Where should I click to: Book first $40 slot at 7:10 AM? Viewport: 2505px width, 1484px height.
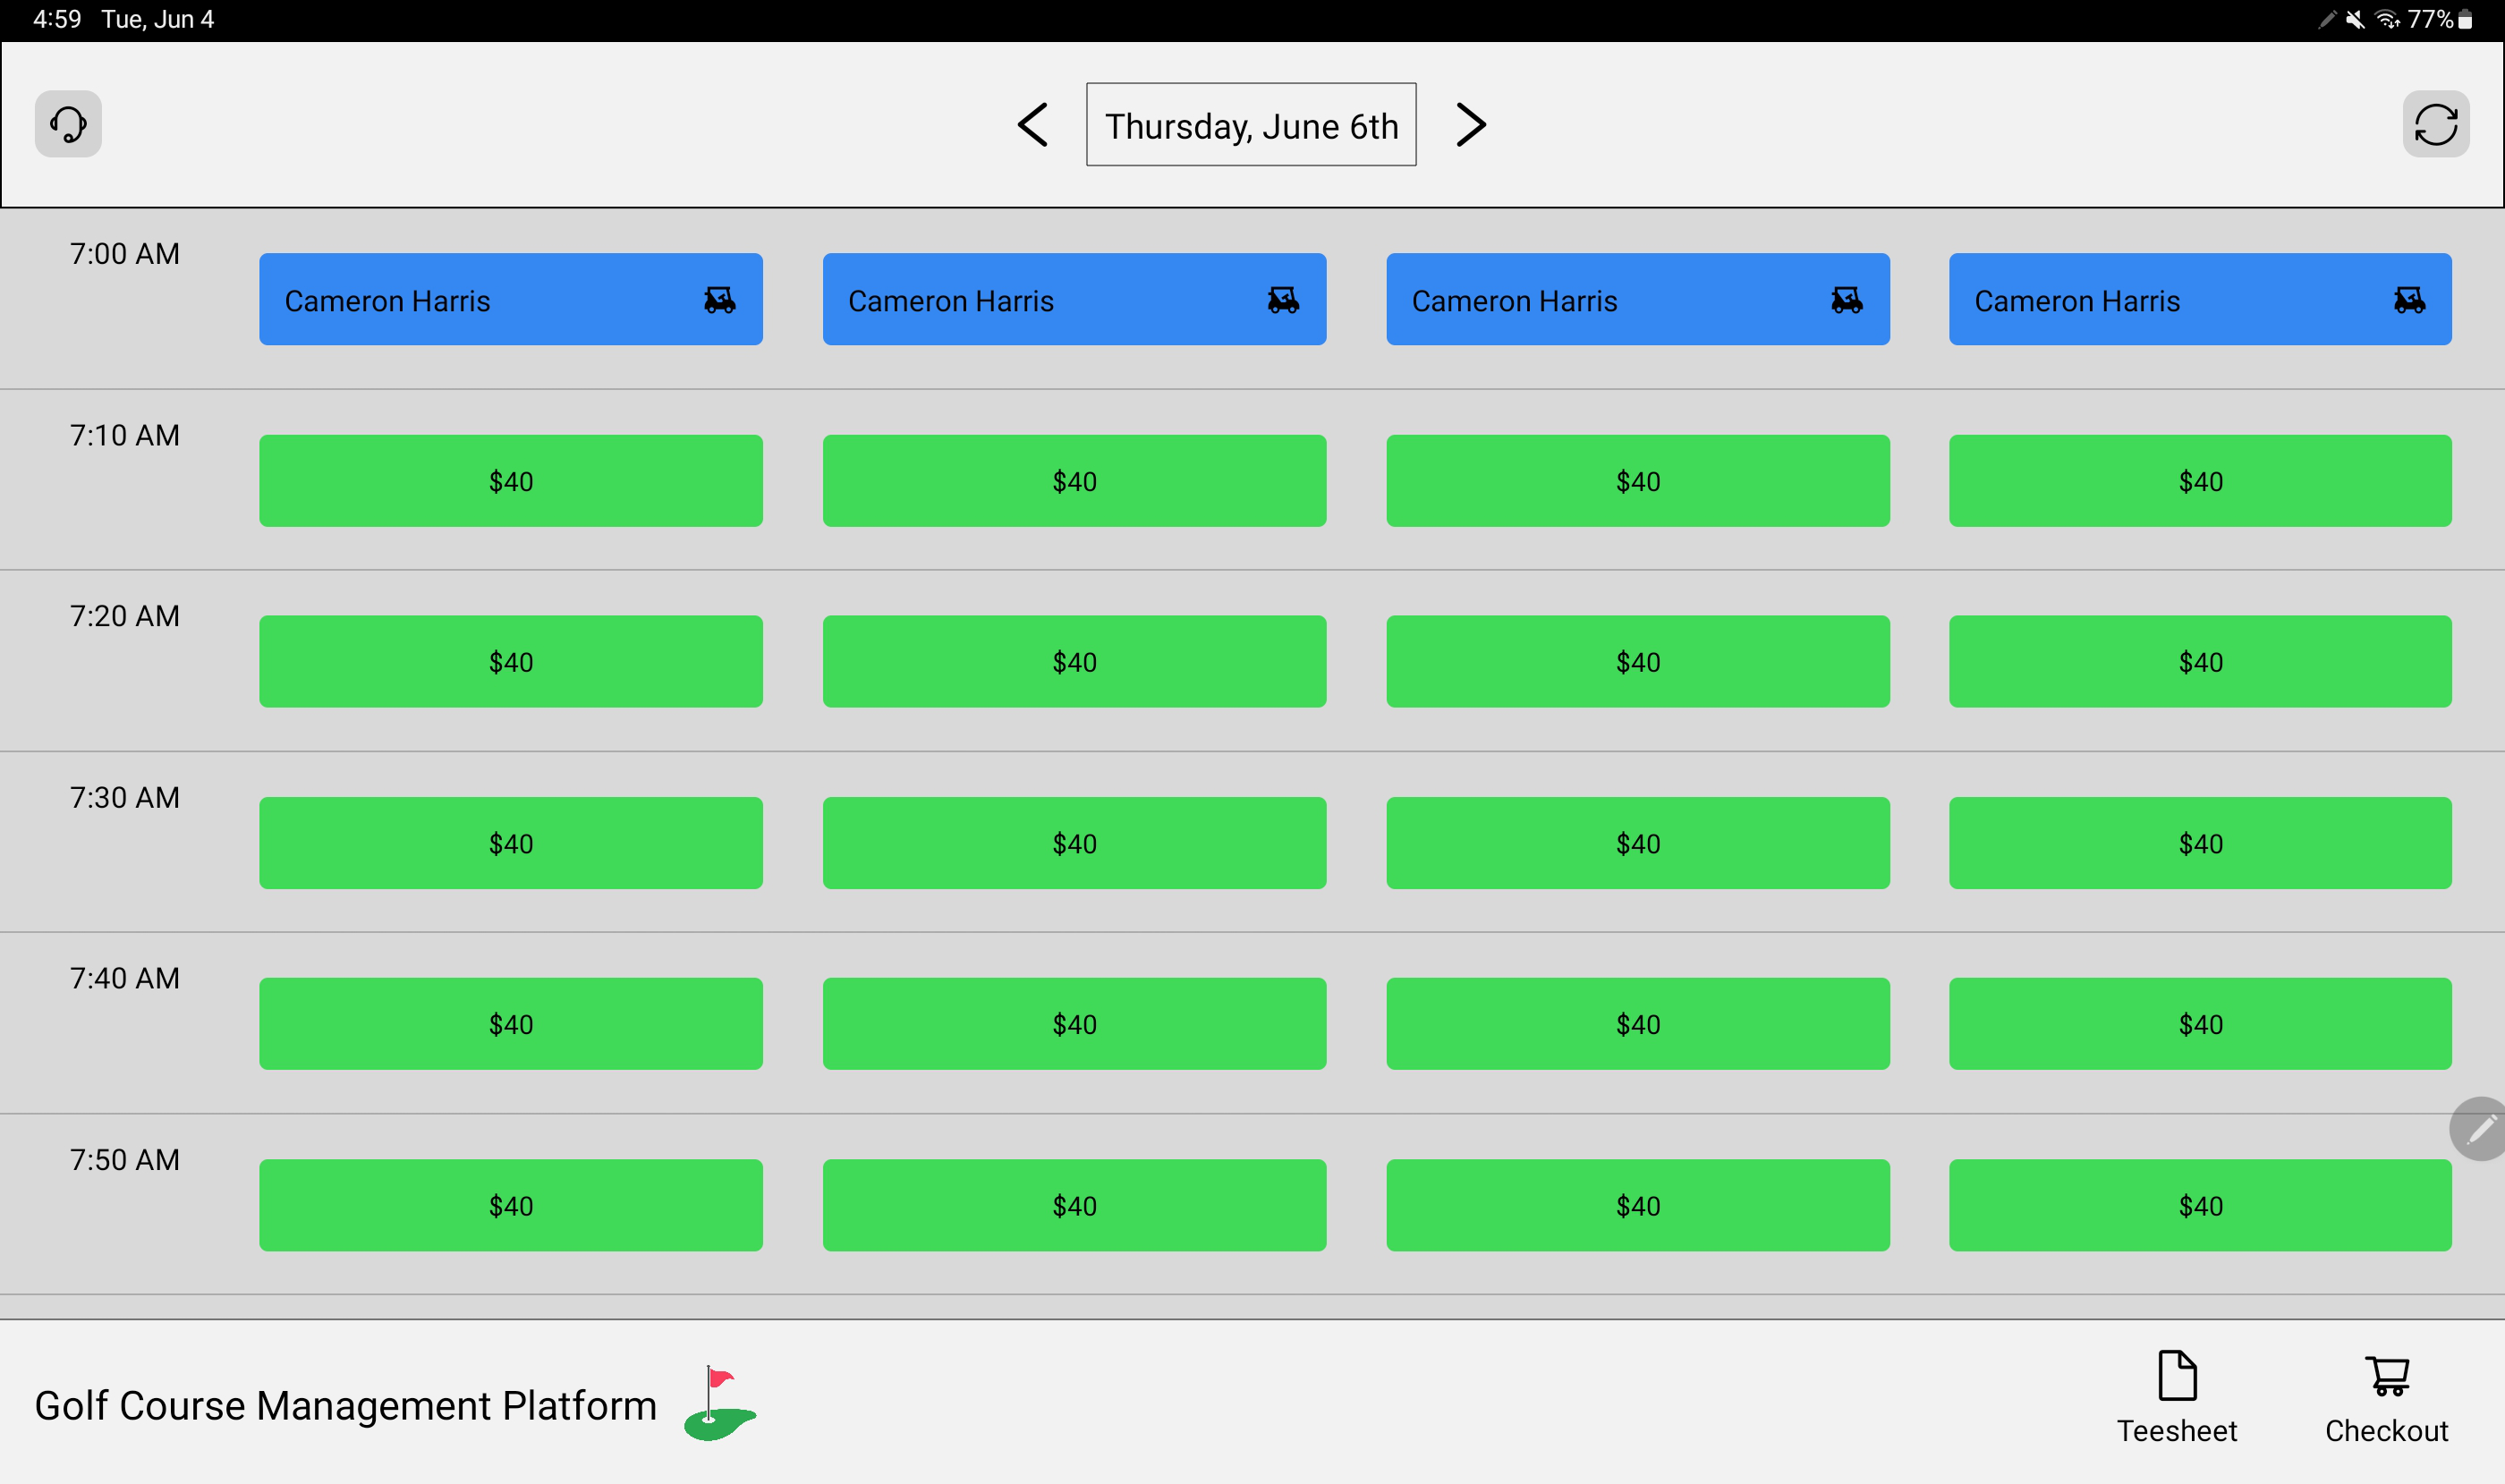click(x=511, y=481)
